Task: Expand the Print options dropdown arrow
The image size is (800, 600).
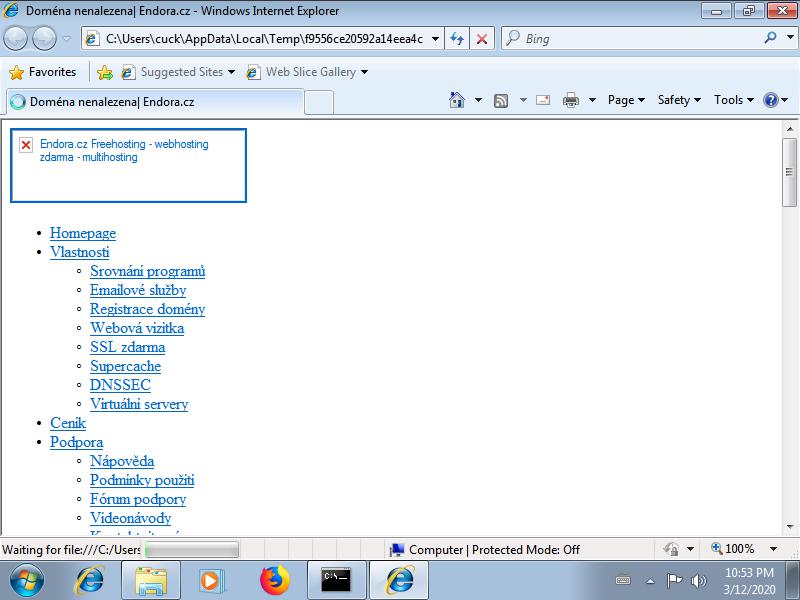Action: 592,100
